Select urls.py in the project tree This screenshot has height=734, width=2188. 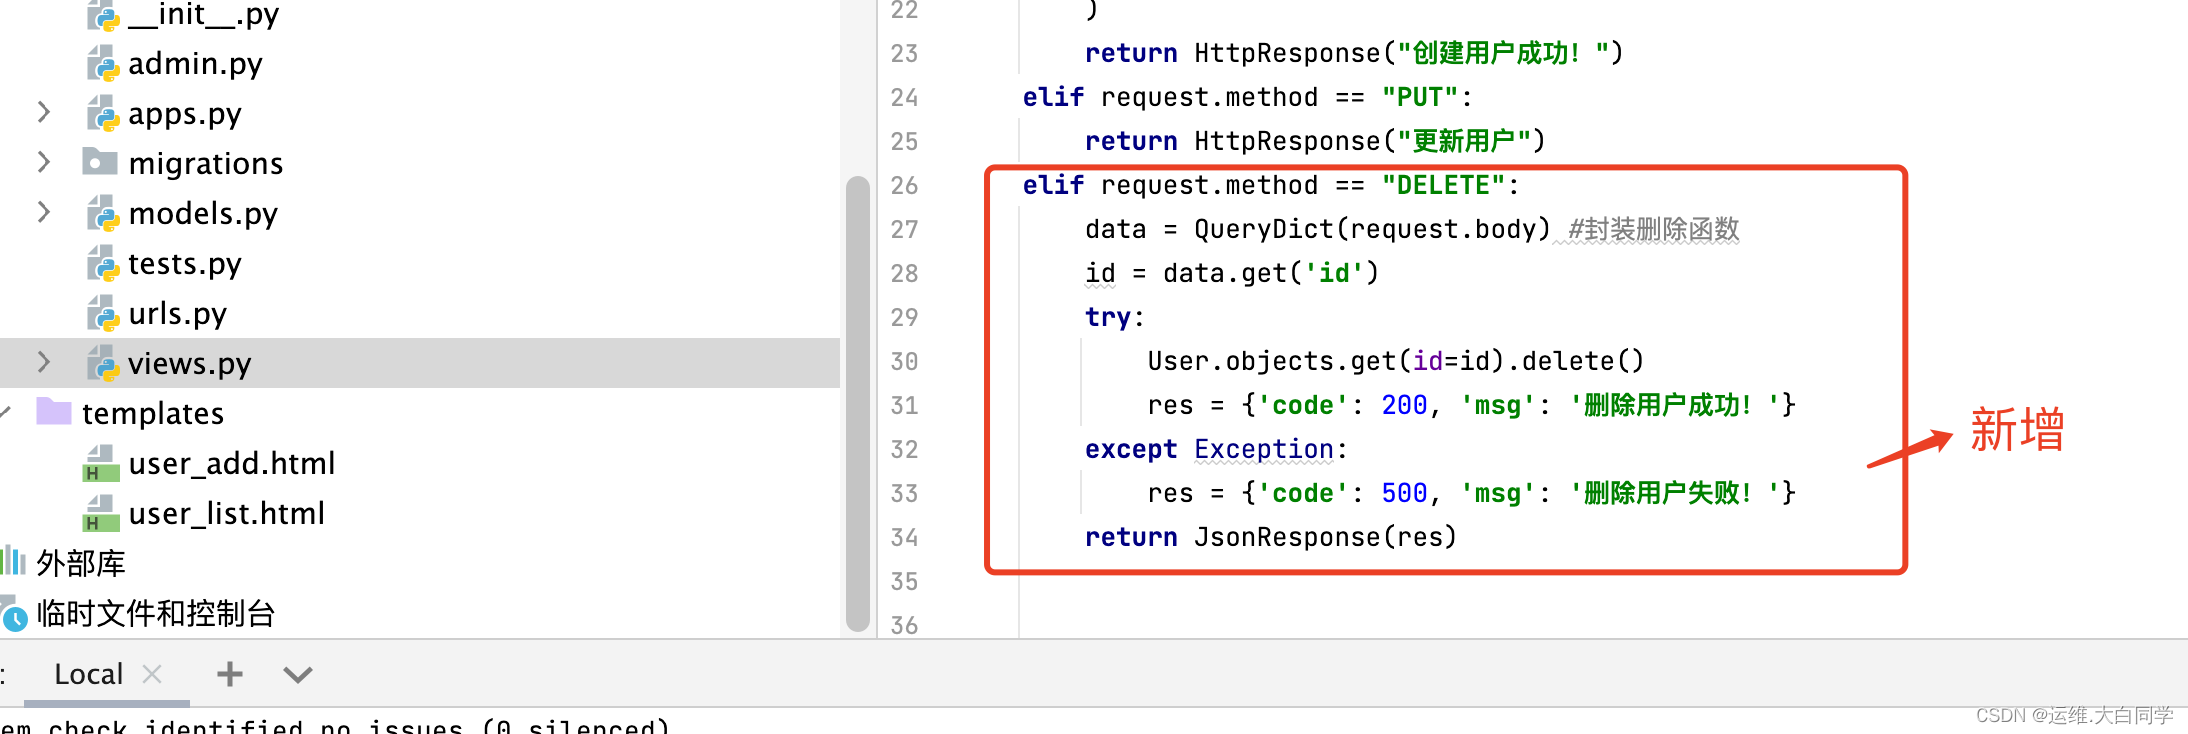click(x=178, y=314)
